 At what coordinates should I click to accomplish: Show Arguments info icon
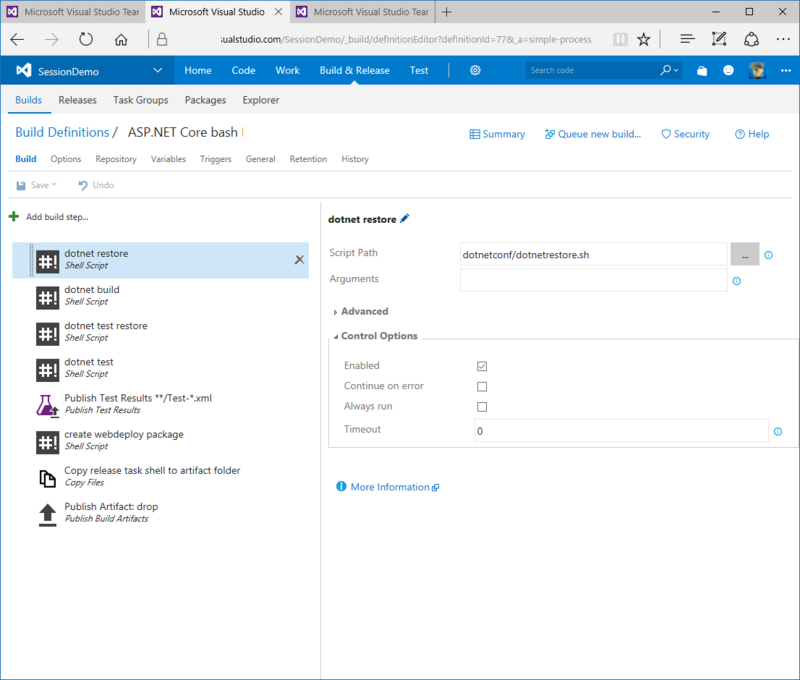(737, 281)
